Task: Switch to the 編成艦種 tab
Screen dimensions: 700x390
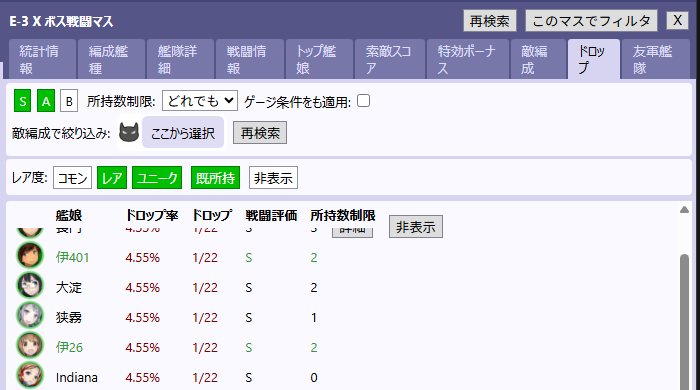Action: coord(112,59)
